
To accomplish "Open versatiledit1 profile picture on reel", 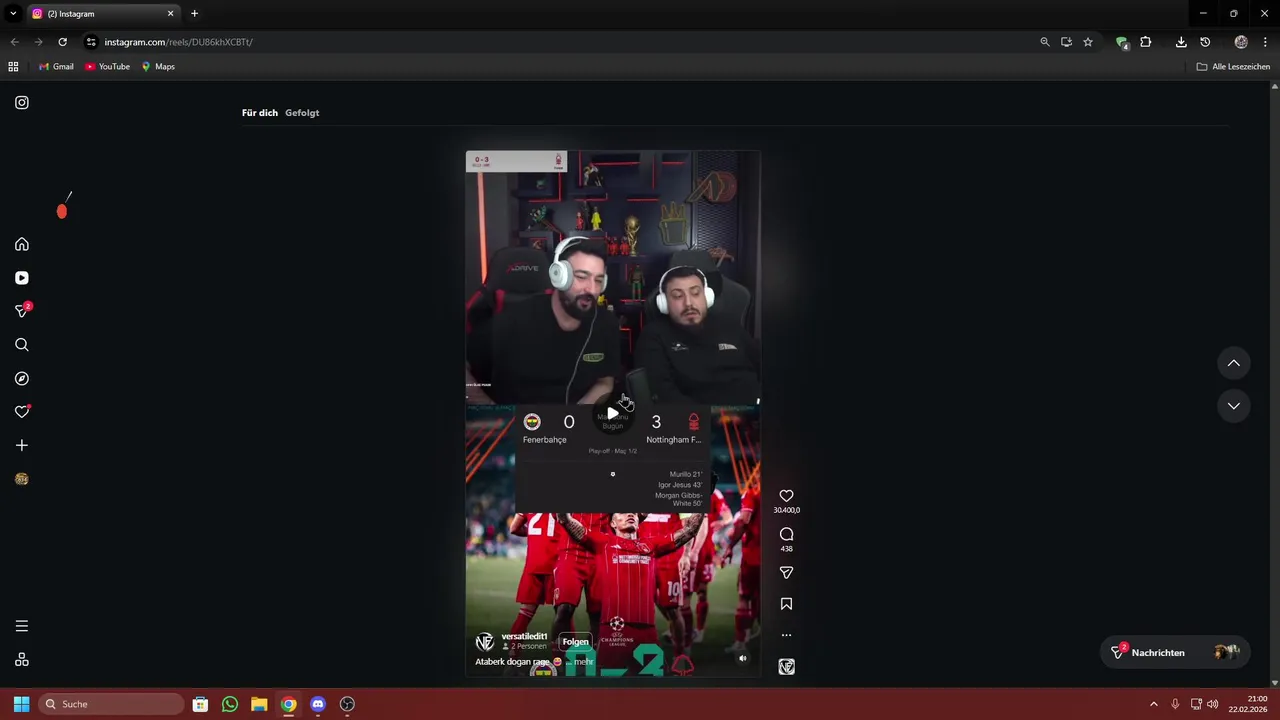I will point(484,642).
